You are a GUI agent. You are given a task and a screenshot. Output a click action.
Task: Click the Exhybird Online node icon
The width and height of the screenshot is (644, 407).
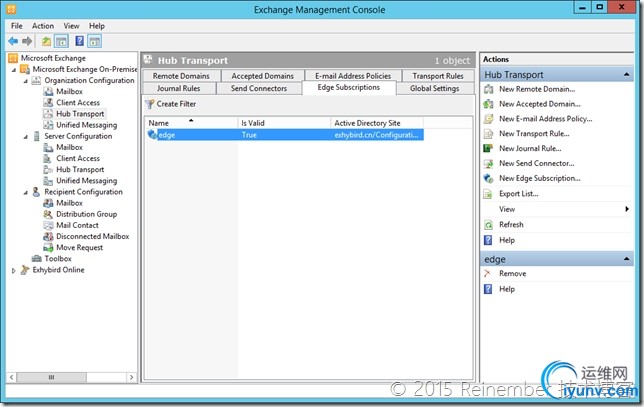(x=25, y=270)
